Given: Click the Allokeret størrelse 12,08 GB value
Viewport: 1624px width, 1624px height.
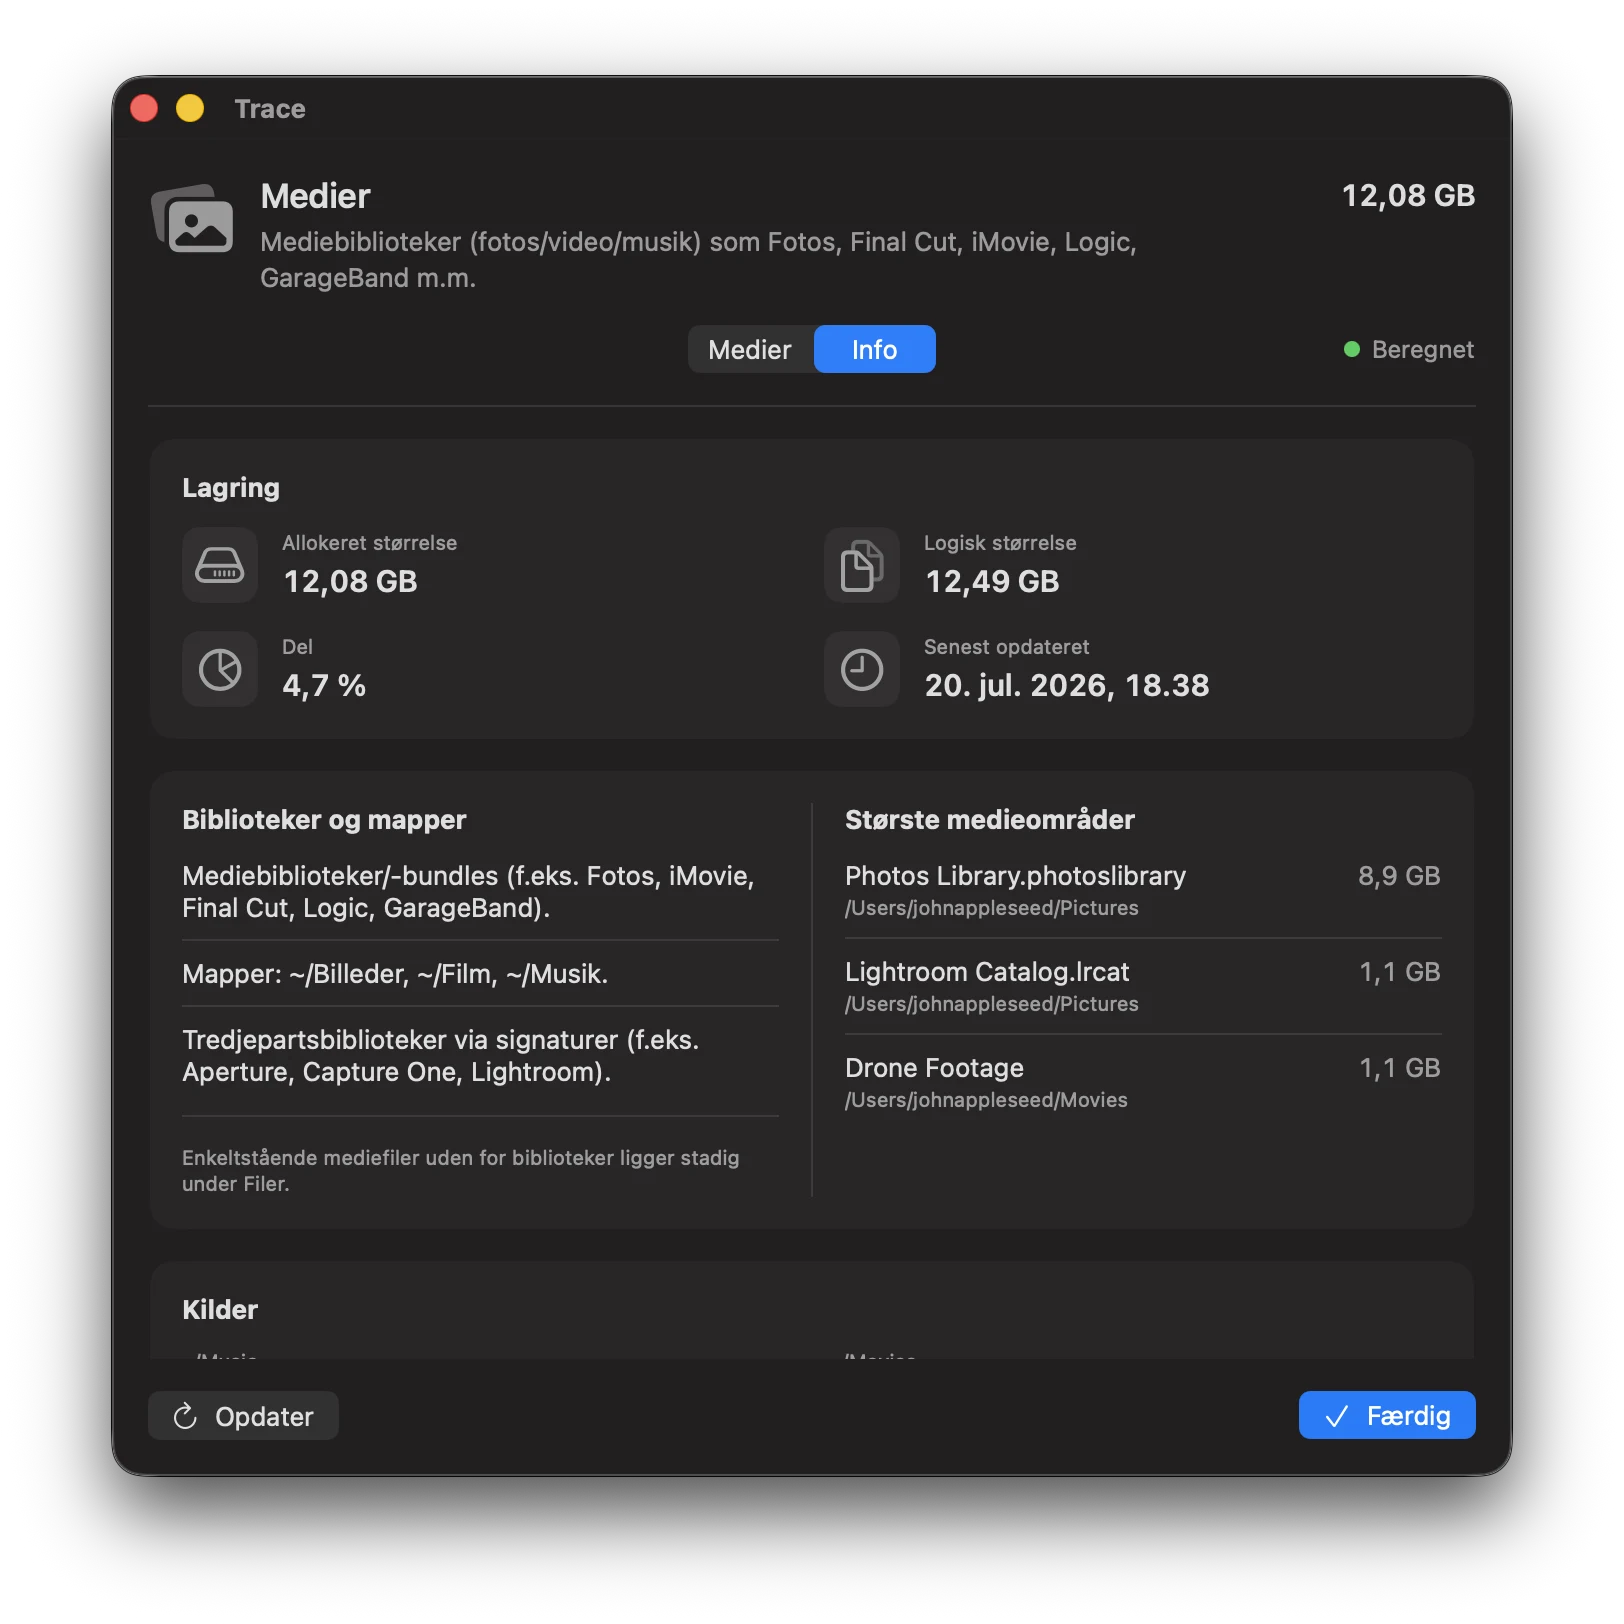Looking at the screenshot, I should pyautogui.click(x=351, y=581).
